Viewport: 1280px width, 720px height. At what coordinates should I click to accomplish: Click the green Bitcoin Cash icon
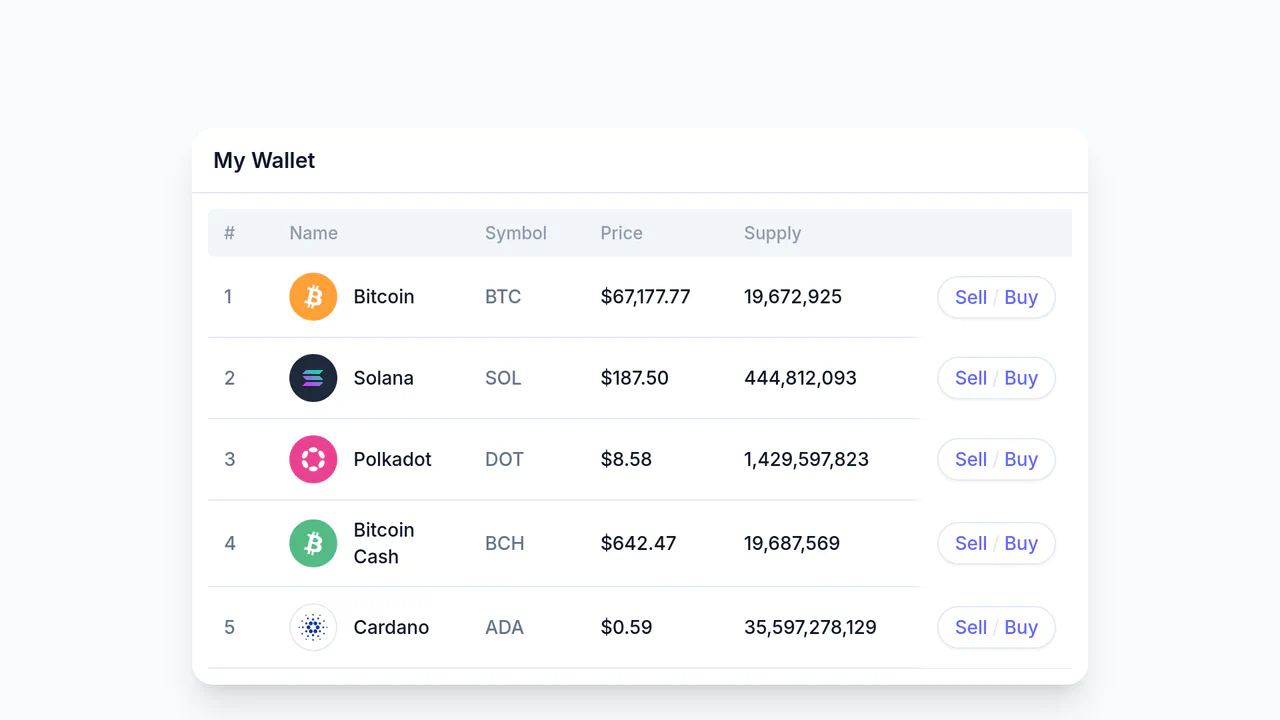(x=313, y=543)
